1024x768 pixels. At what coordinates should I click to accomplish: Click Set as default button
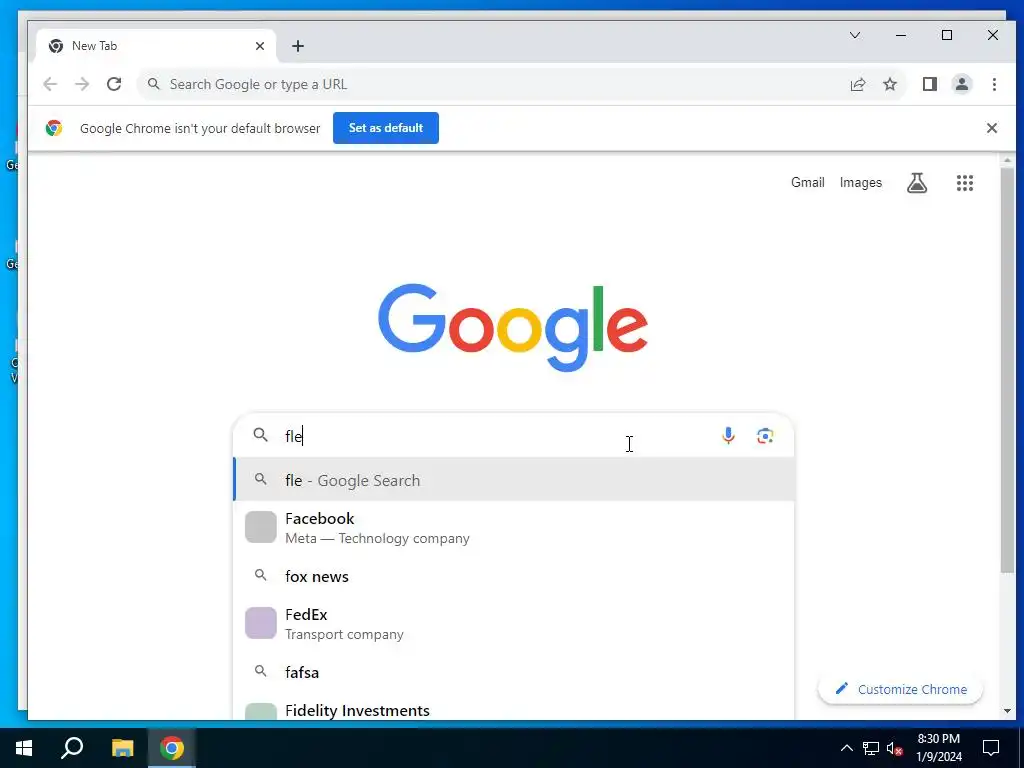(x=386, y=128)
